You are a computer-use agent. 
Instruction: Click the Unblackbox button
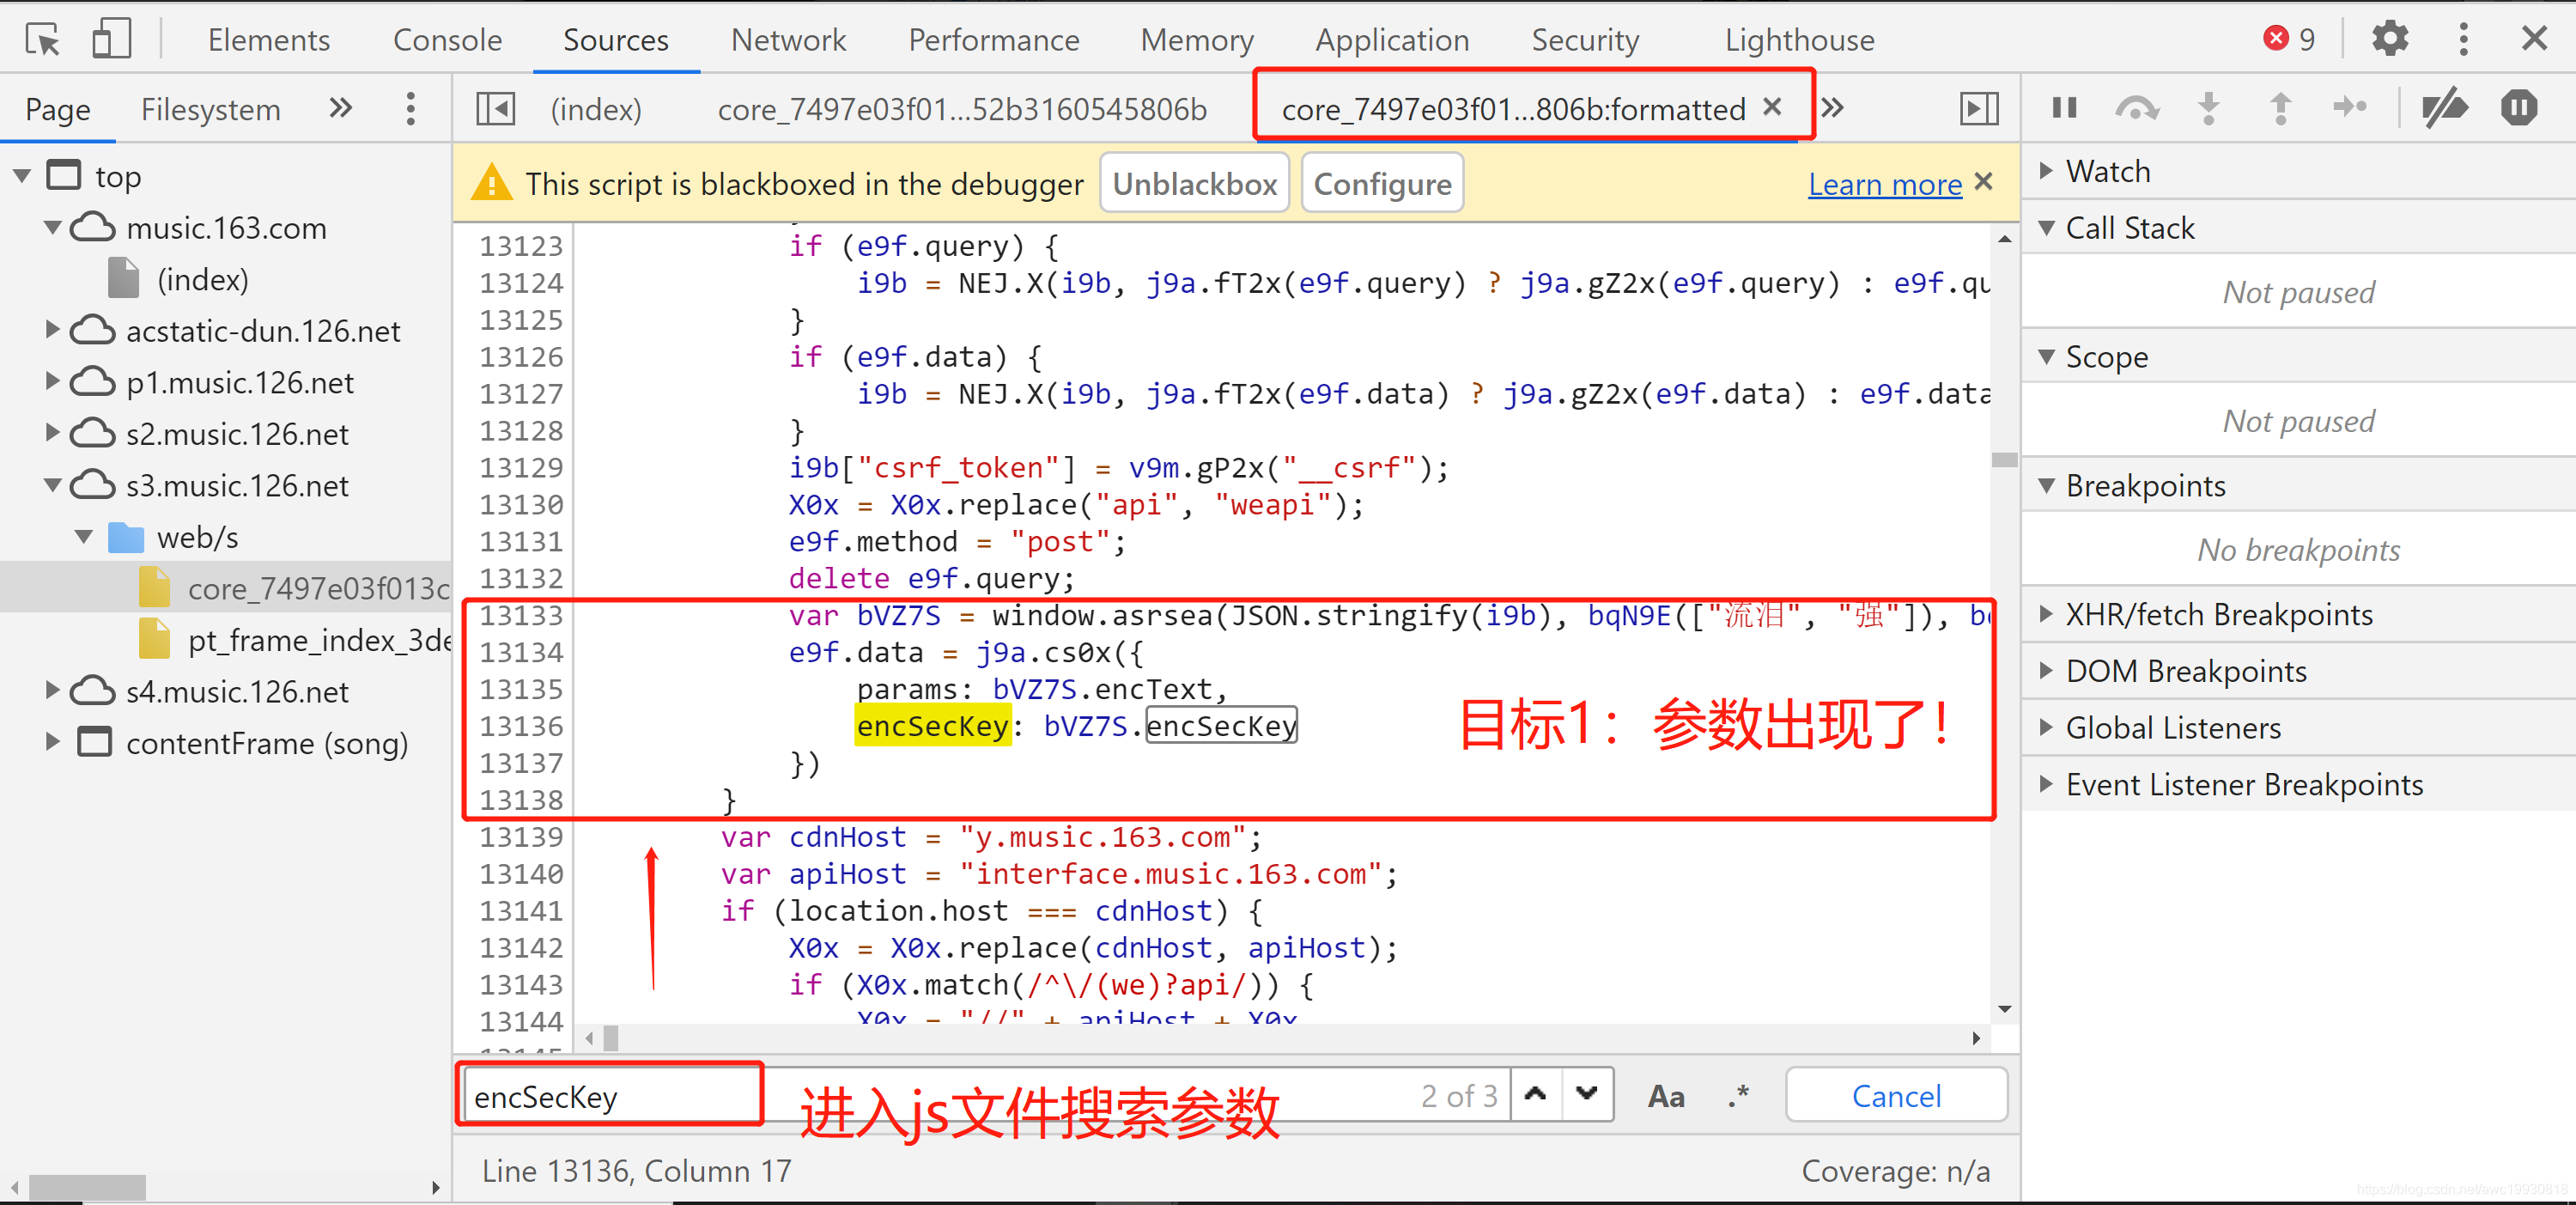pyautogui.click(x=1194, y=184)
